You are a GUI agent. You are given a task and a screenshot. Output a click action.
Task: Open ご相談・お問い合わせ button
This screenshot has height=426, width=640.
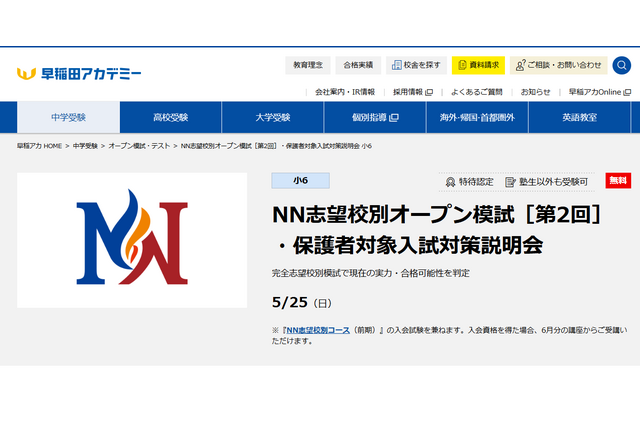click(558, 65)
